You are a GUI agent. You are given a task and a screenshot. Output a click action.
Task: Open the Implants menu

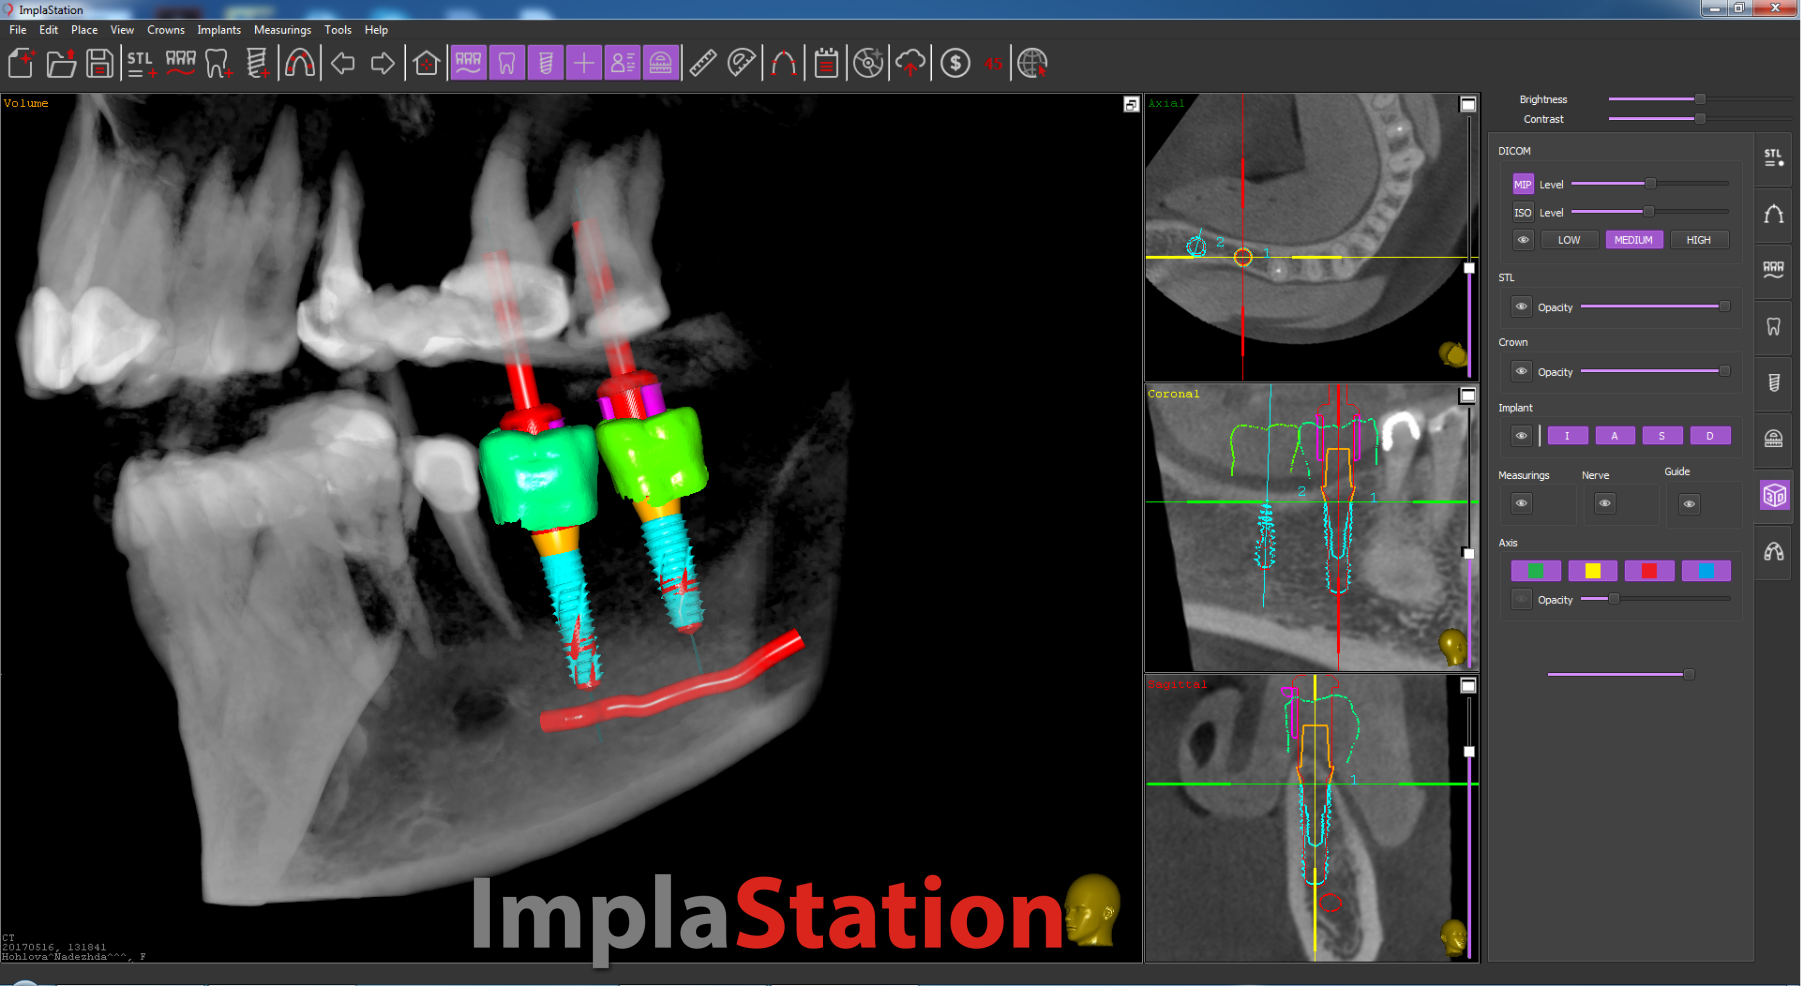tap(219, 30)
